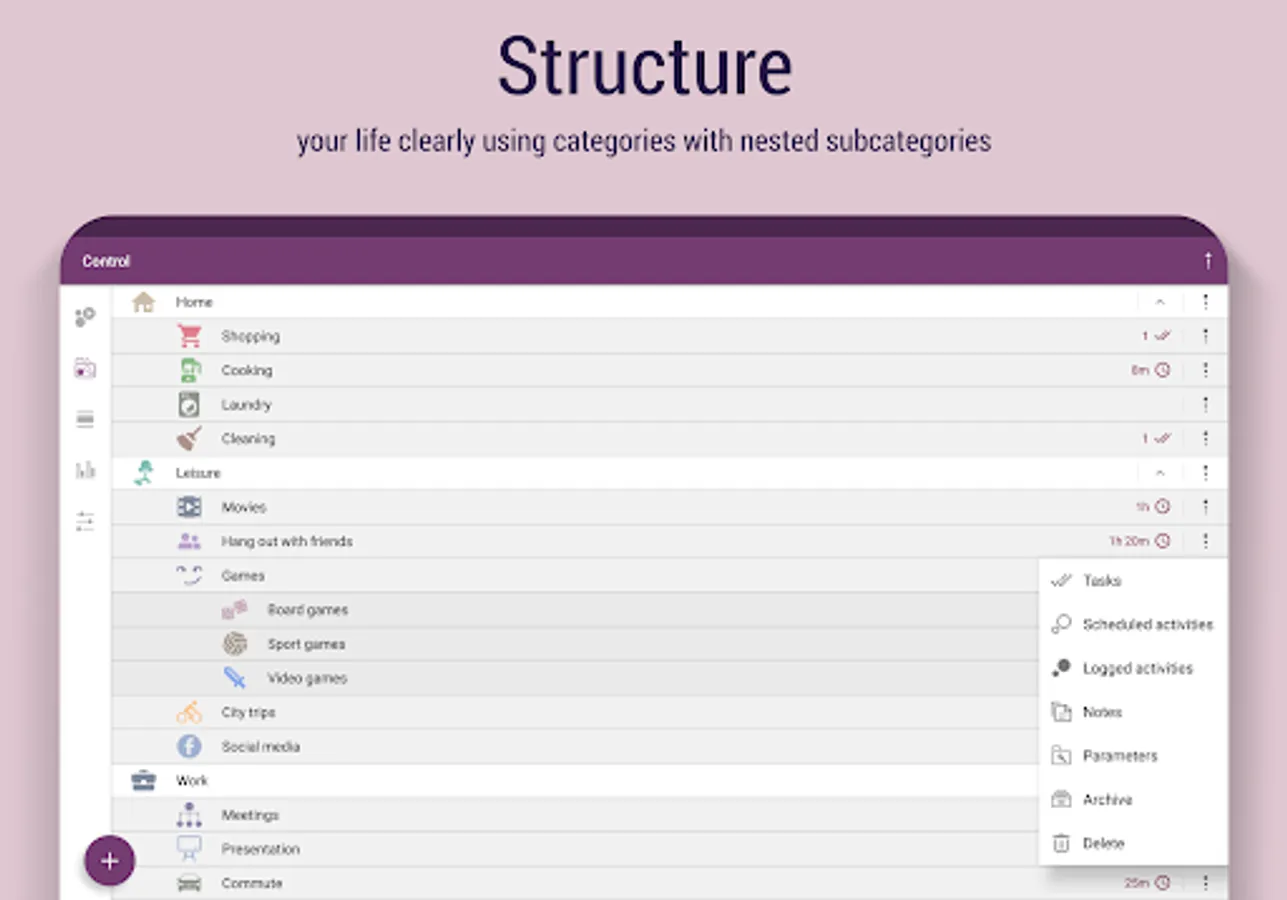Click the Laundry label text

[x=247, y=405]
